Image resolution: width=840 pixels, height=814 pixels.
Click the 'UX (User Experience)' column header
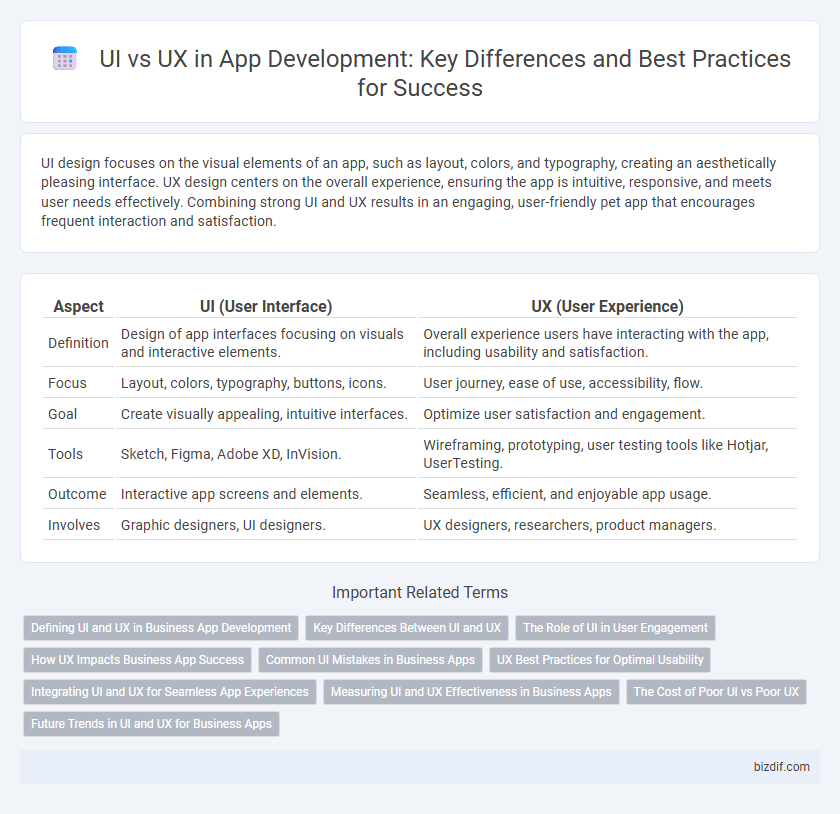pos(607,307)
